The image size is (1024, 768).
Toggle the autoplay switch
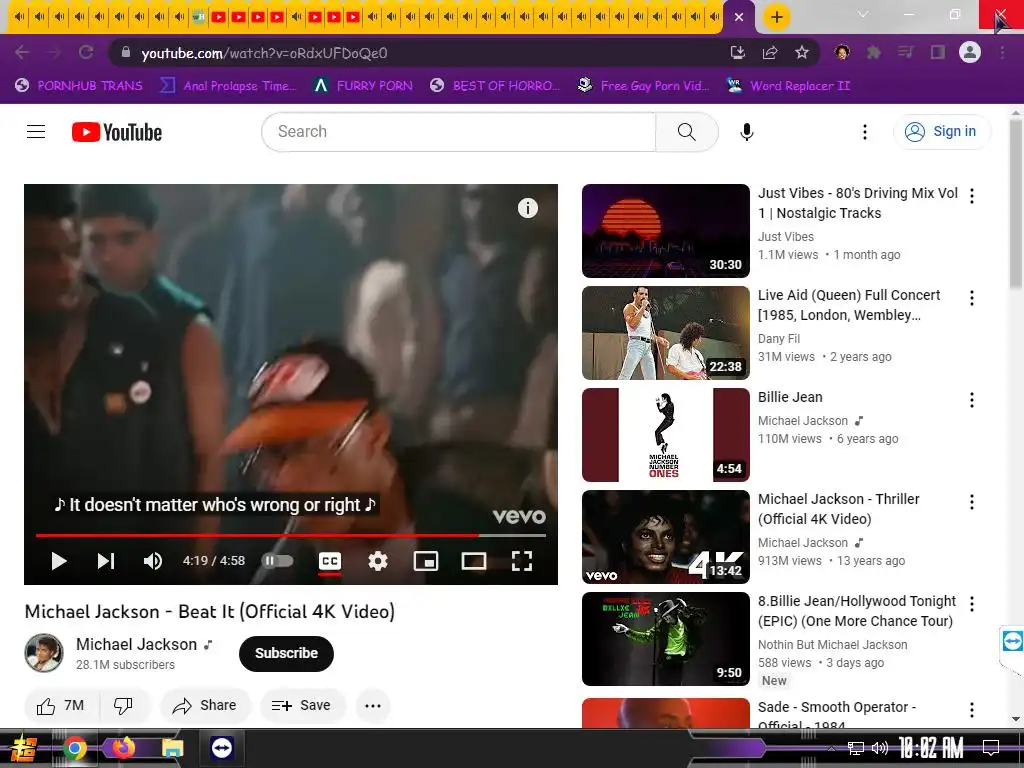click(278, 561)
